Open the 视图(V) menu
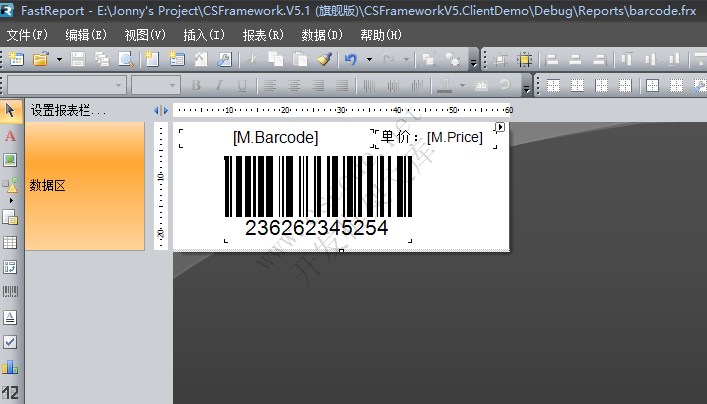The height and width of the screenshot is (404, 707). [x=145, y=35]
